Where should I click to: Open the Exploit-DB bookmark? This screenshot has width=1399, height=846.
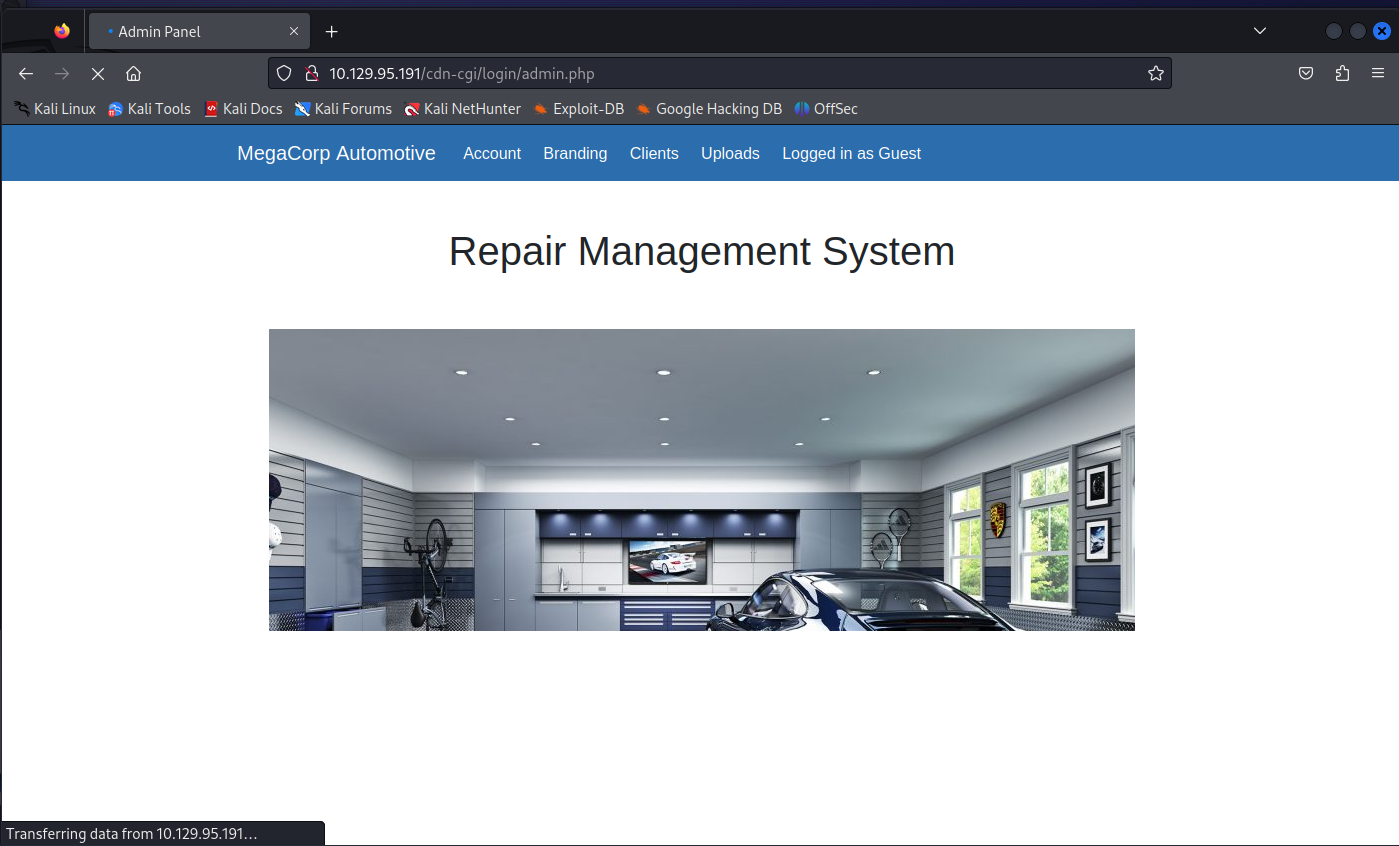tap(578, 109)
